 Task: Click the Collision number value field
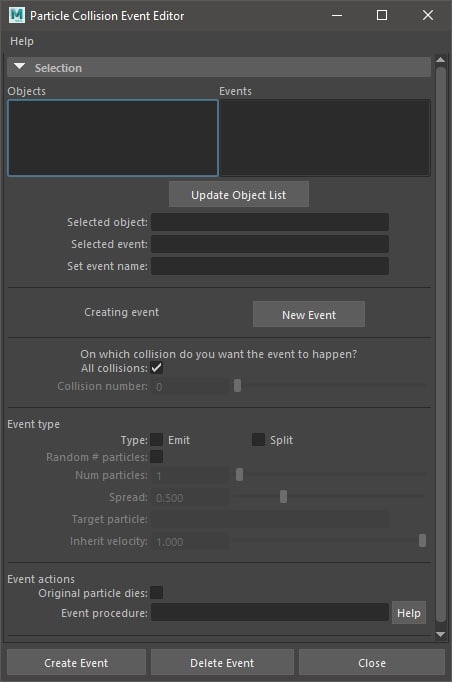click(x=190, y=386)
